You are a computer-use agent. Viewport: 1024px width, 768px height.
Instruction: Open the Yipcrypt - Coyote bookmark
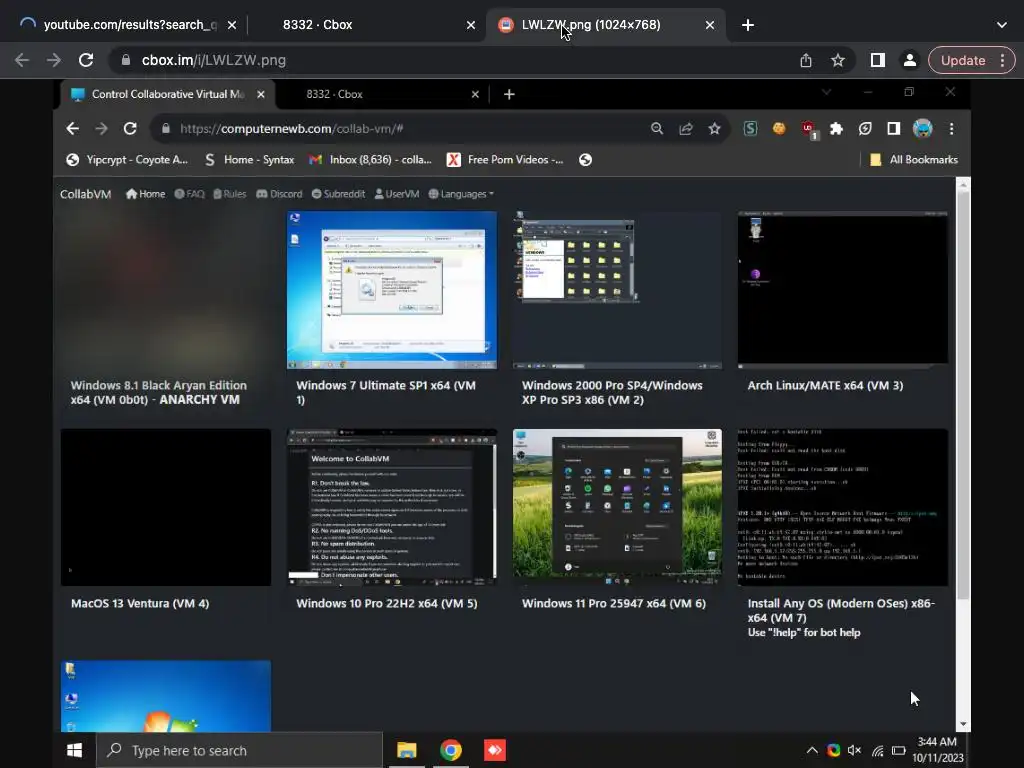point(127,159)
